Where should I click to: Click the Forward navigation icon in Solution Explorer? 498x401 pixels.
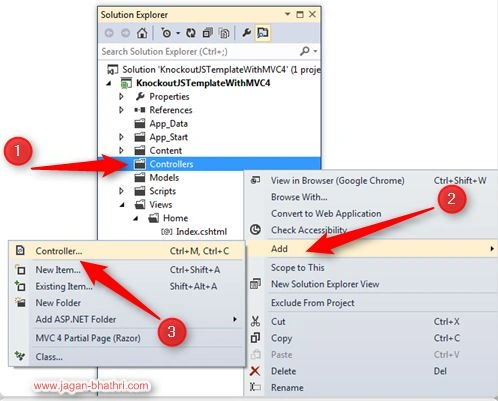click(x=125, y=33)
